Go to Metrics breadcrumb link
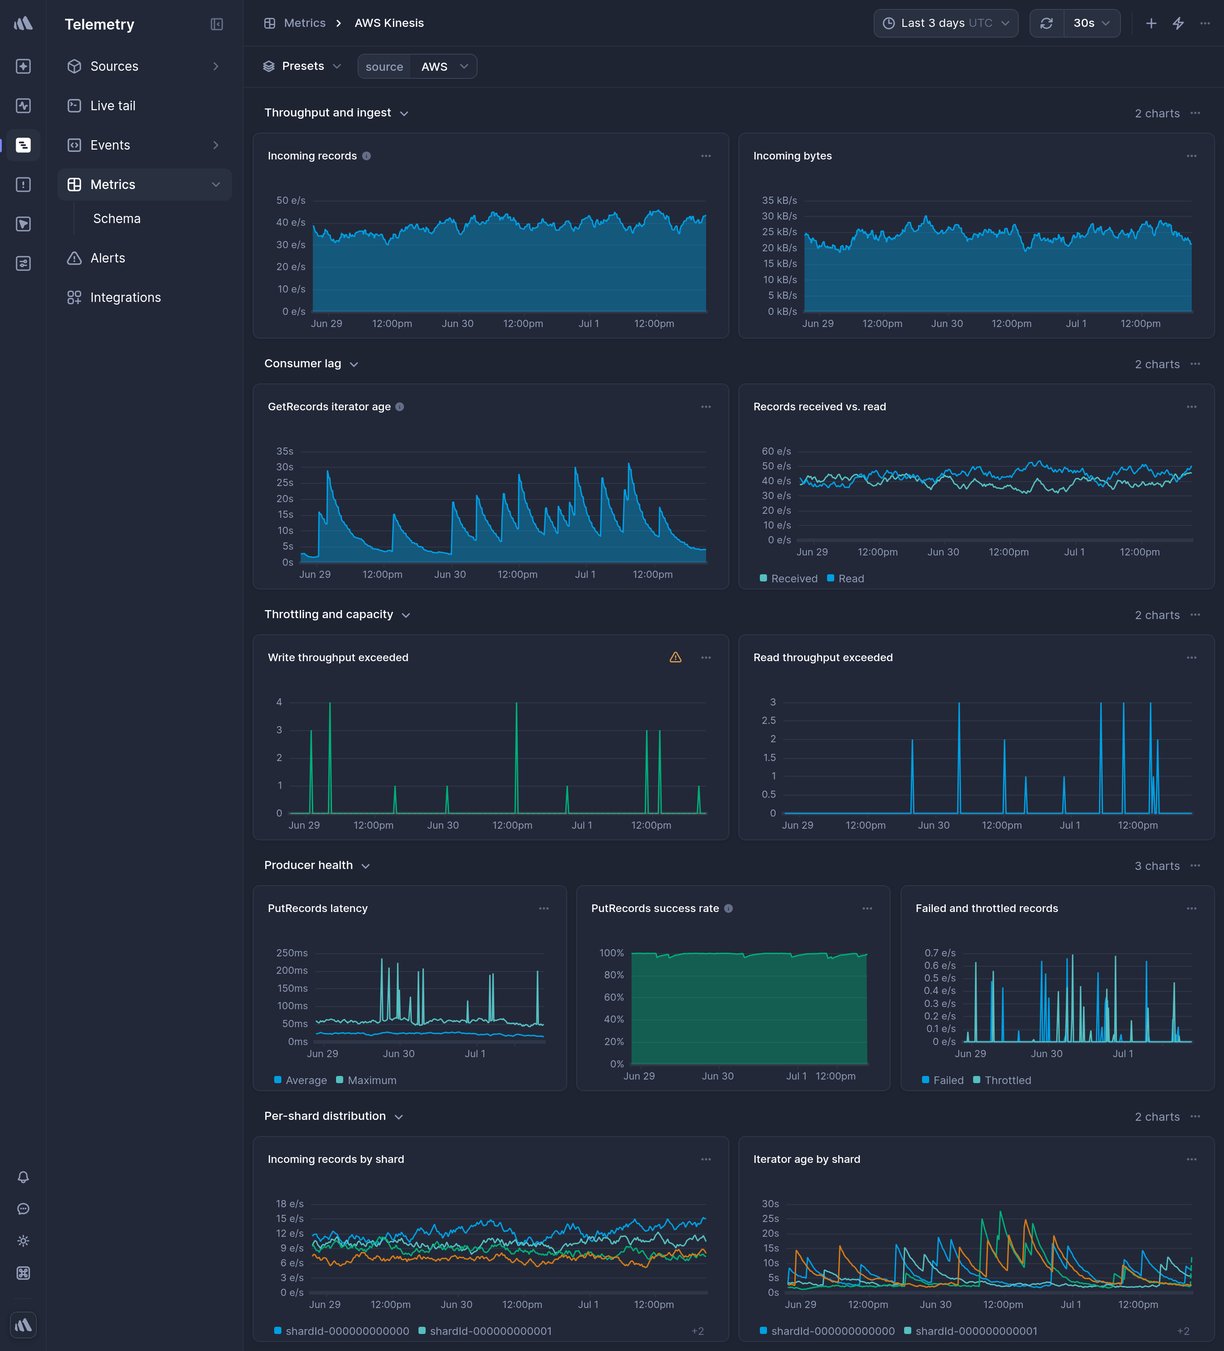This screenshot has height=1351, width=1224. point(295,23)
